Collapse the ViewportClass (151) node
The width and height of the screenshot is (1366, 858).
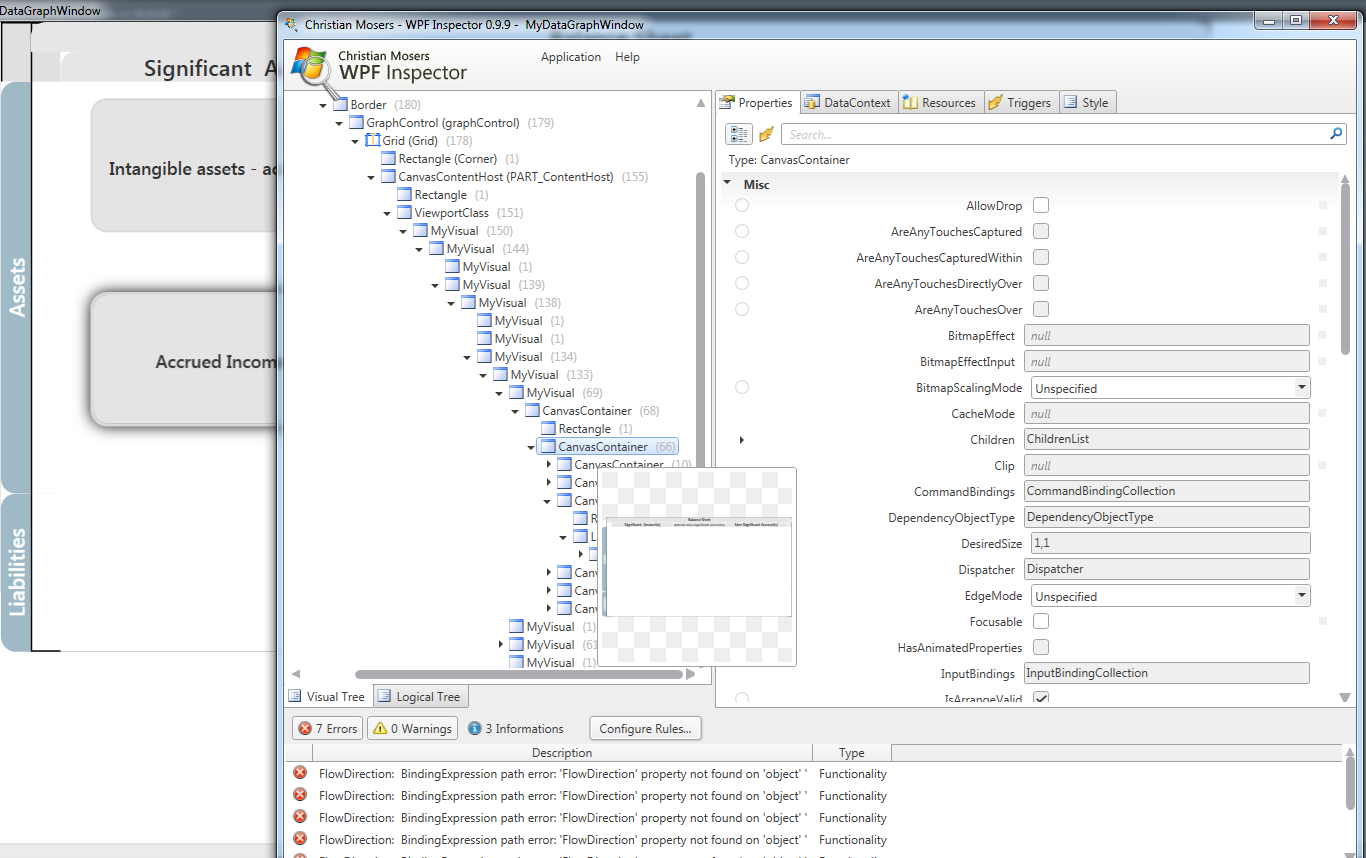[x=387, y=213]
